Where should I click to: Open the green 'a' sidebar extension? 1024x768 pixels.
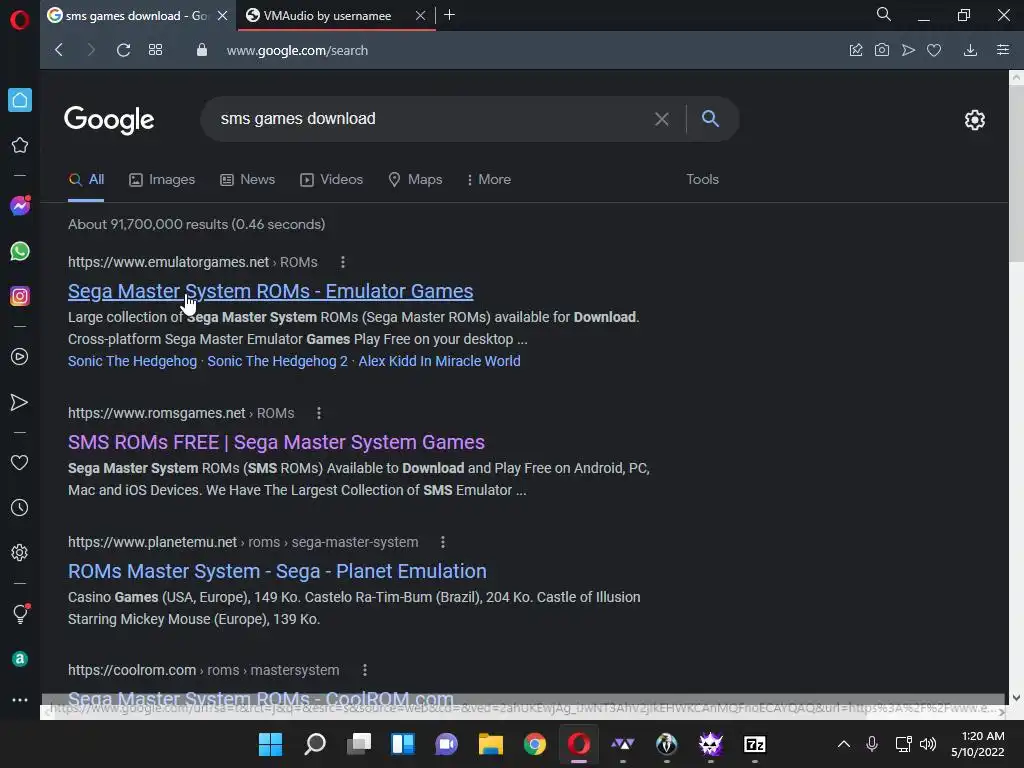[x=20, y=659]
